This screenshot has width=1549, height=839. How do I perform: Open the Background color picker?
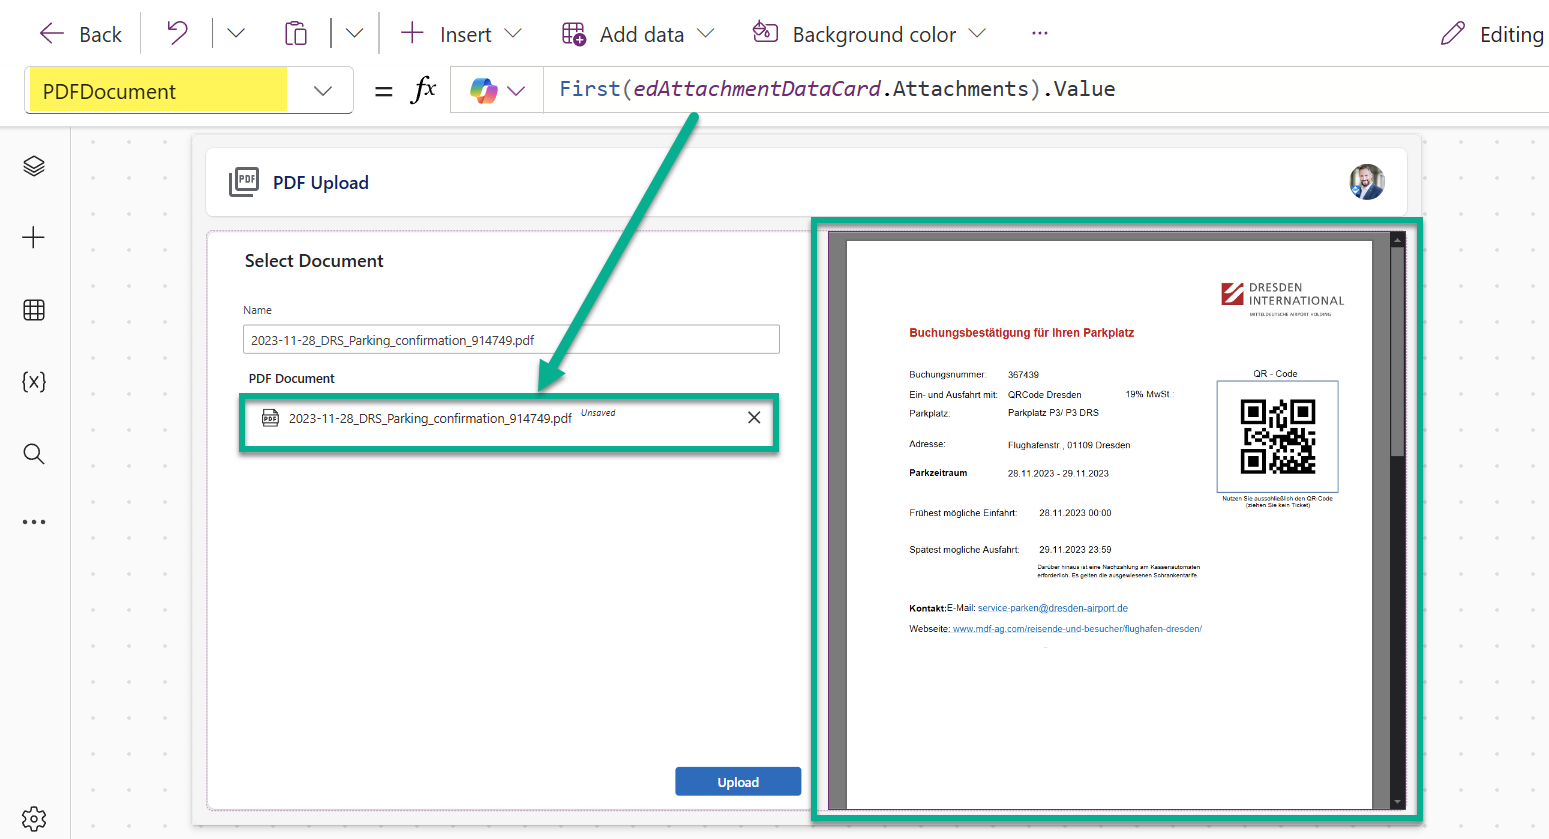point(869,34)
